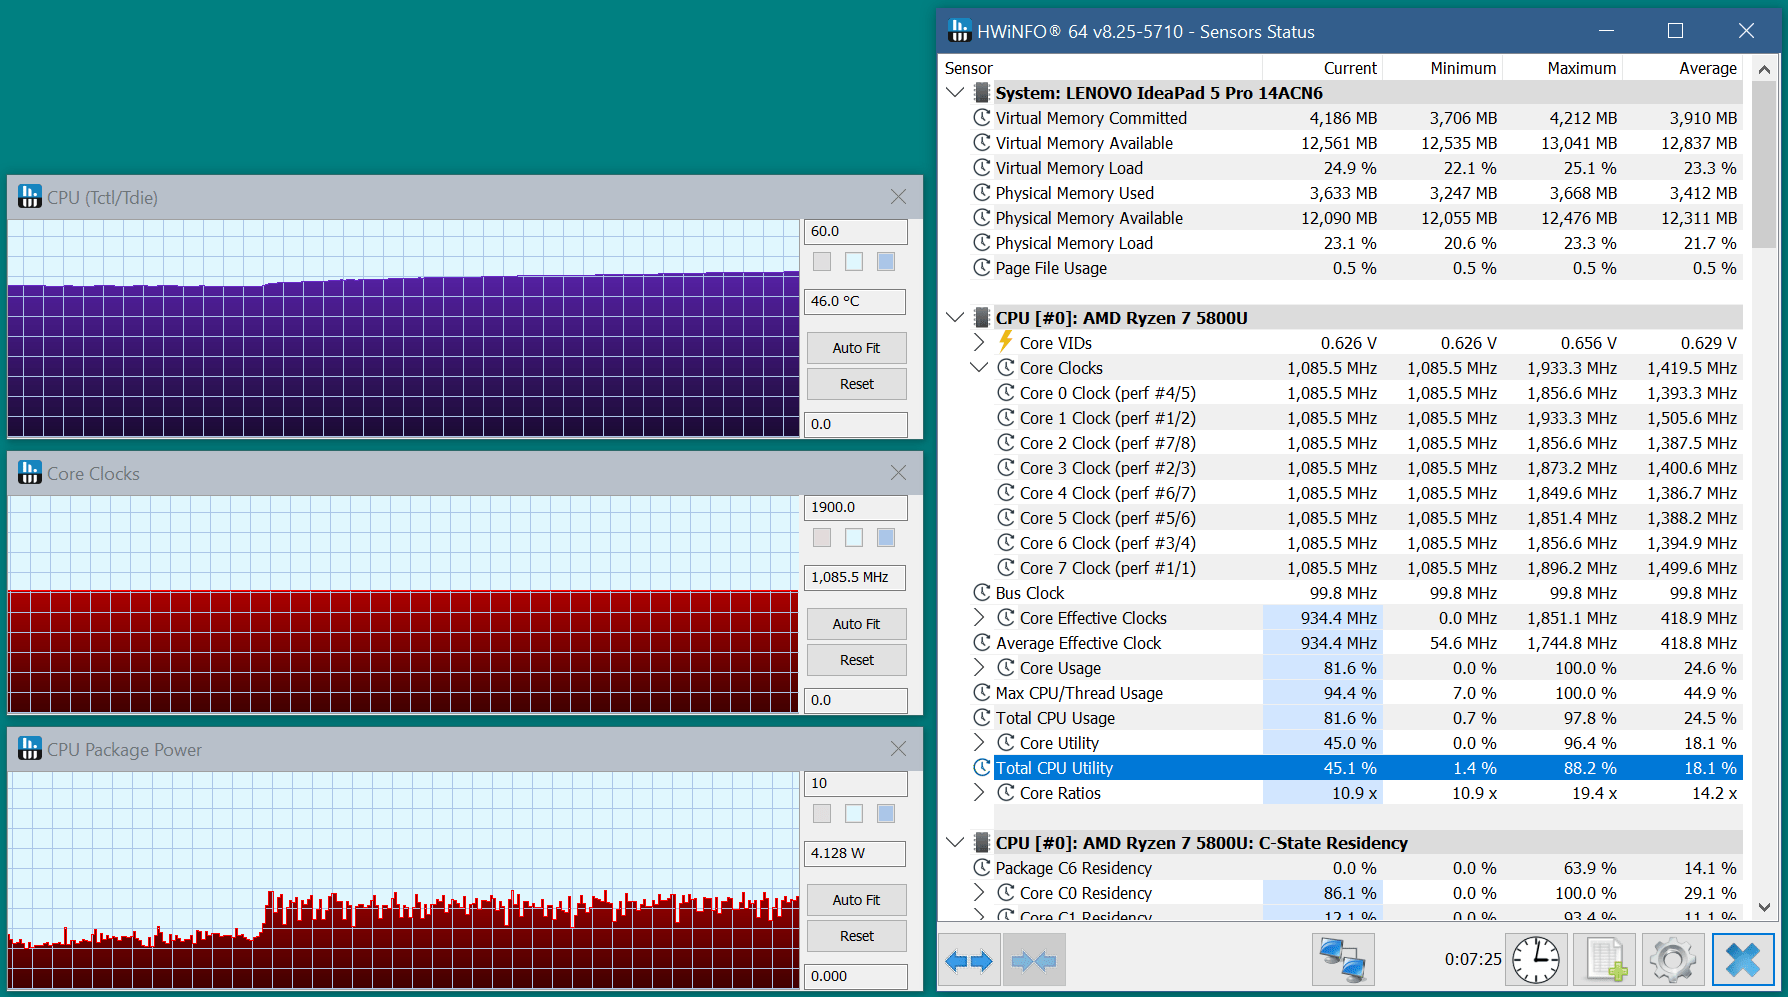The width and height of the screenshot is (1788, 997).
Task: Select the Core 7 Clock (perf #1/1) row
Action: pyautogui.click(x=1340, y=568)
